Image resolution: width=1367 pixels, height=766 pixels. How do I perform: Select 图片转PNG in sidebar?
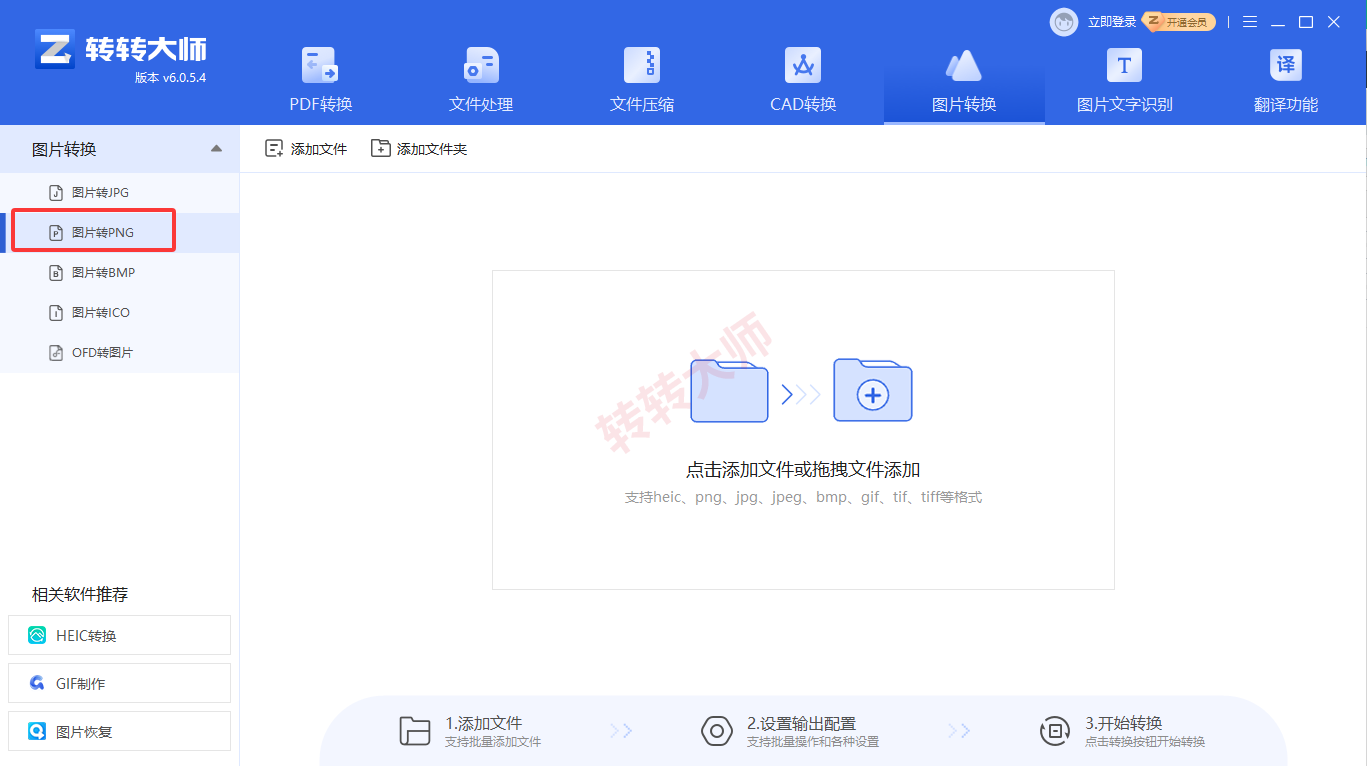tap(119, 232)
